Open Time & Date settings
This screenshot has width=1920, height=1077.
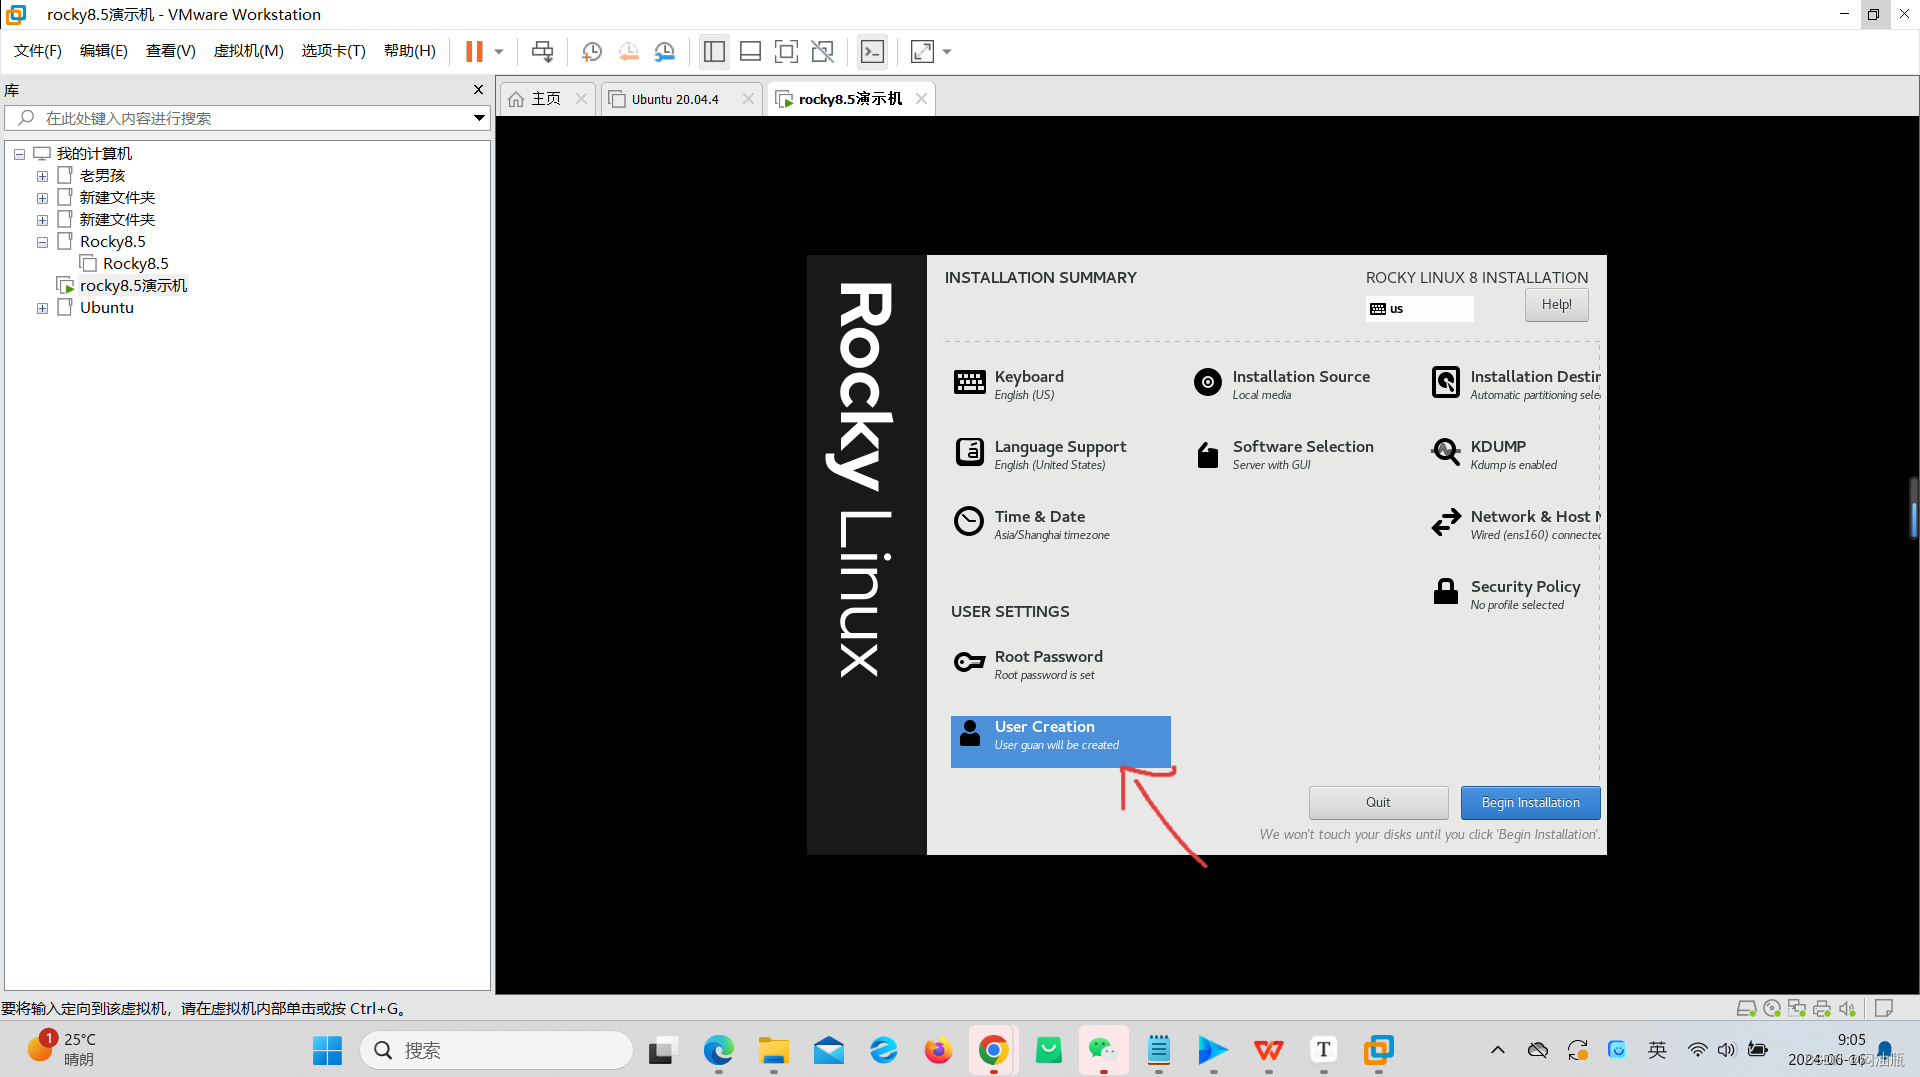[1031, 524]
